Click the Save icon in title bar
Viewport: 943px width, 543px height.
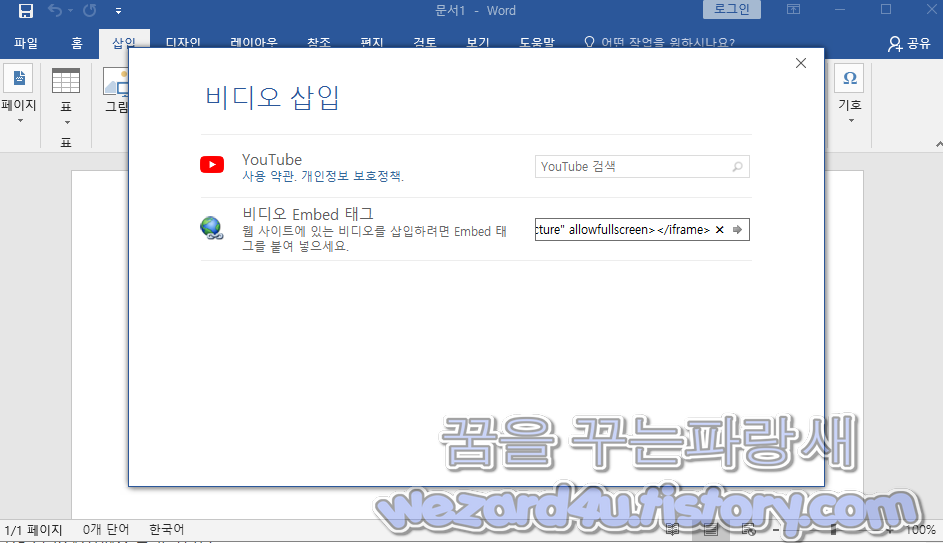[26, 10]
